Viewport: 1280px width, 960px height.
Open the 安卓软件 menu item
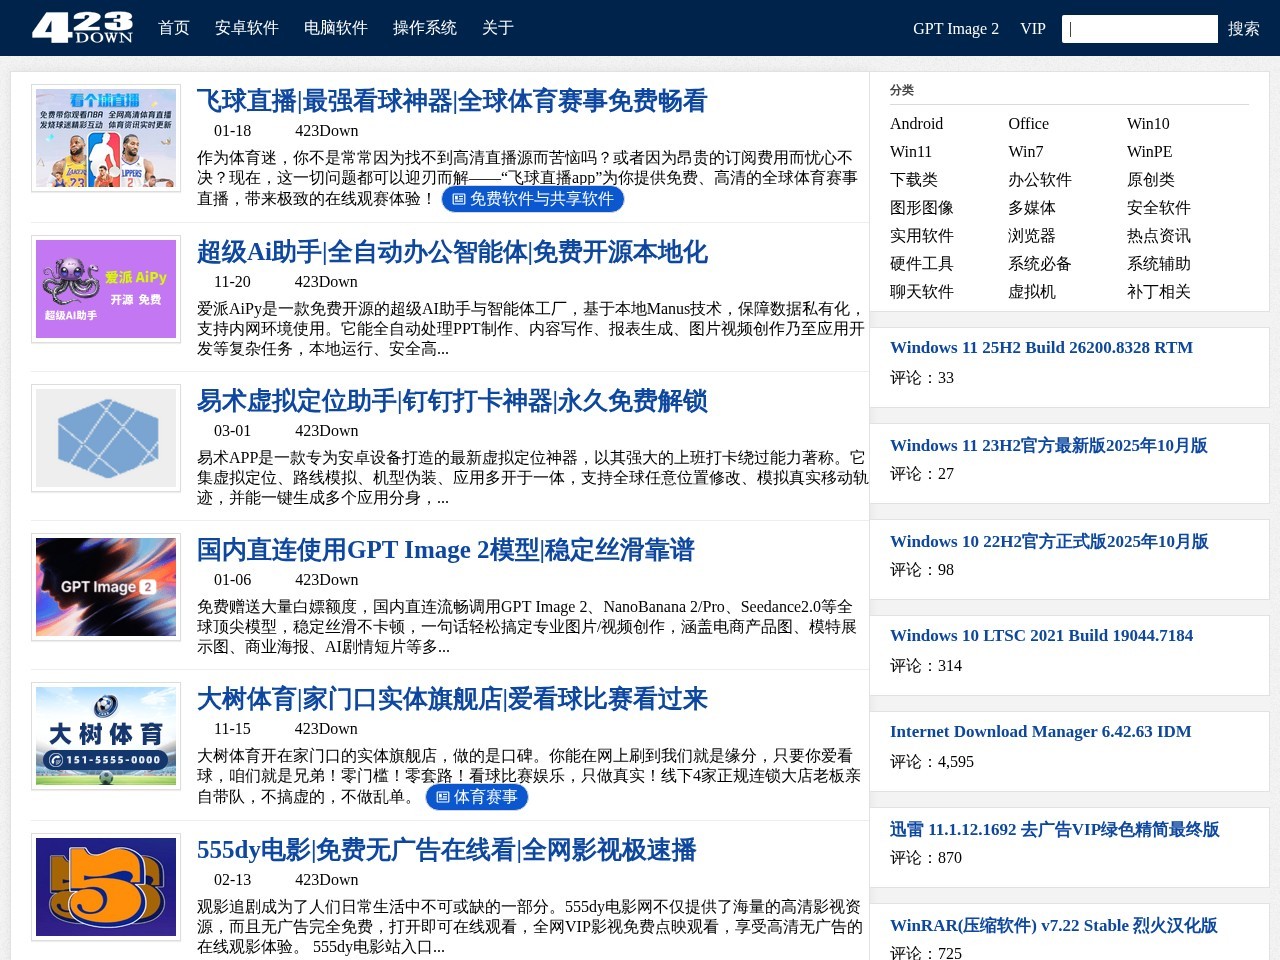[247, 28]
